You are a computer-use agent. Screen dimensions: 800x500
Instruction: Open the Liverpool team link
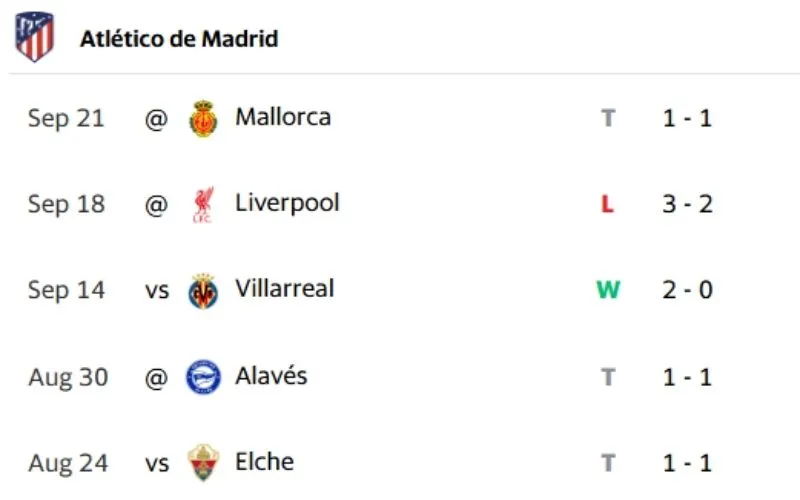pyautogui.click(x=287, y=203)
